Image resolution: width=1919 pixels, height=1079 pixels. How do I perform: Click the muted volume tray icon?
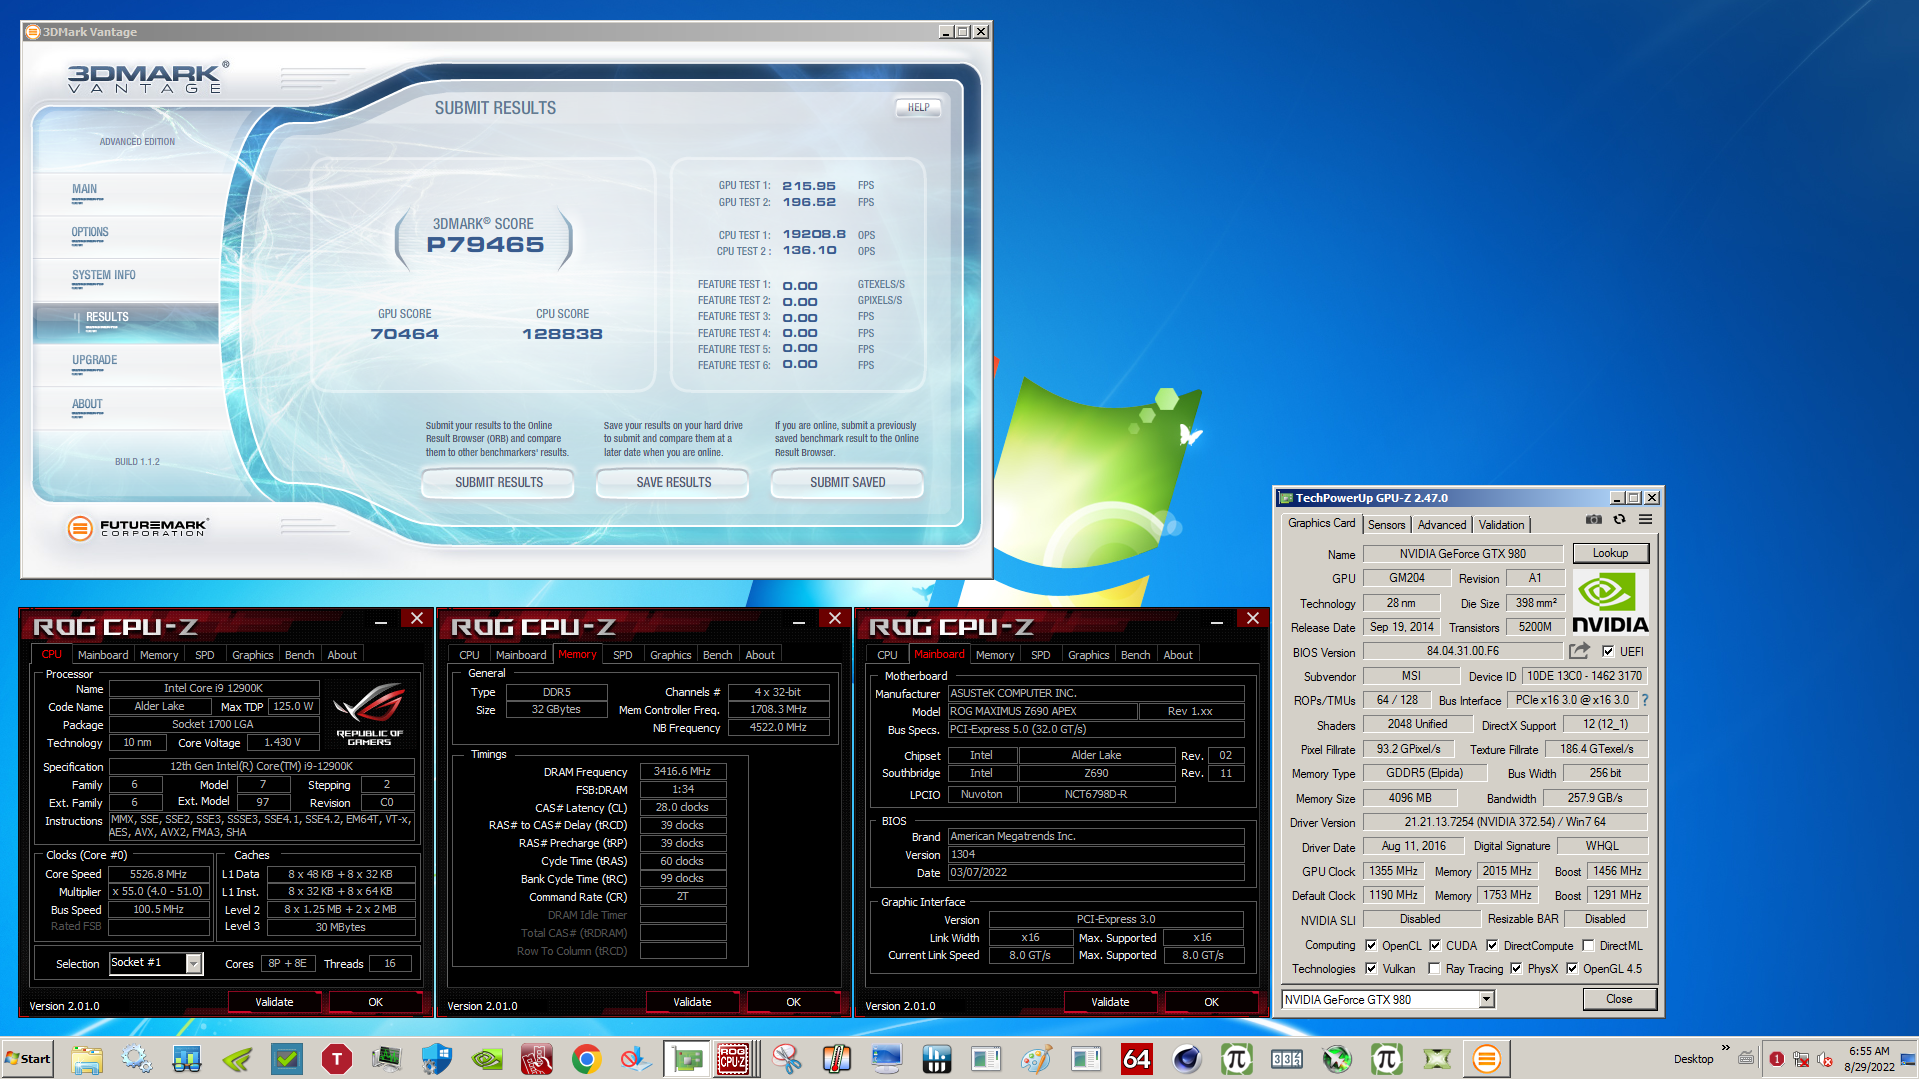[x=1825, y=1059]
